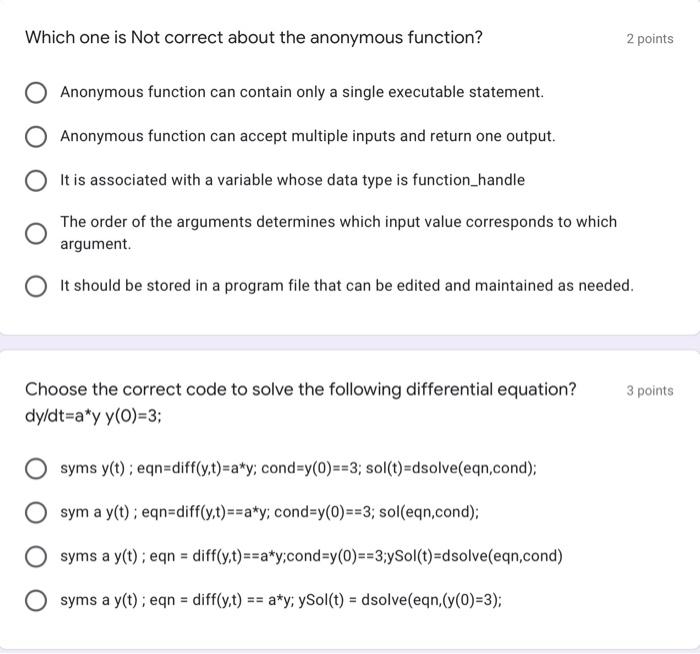Select the option with dsolve(eqn,(y(0)=3))
This screenshot has width=700, height=654.
(x=36, y=601)
